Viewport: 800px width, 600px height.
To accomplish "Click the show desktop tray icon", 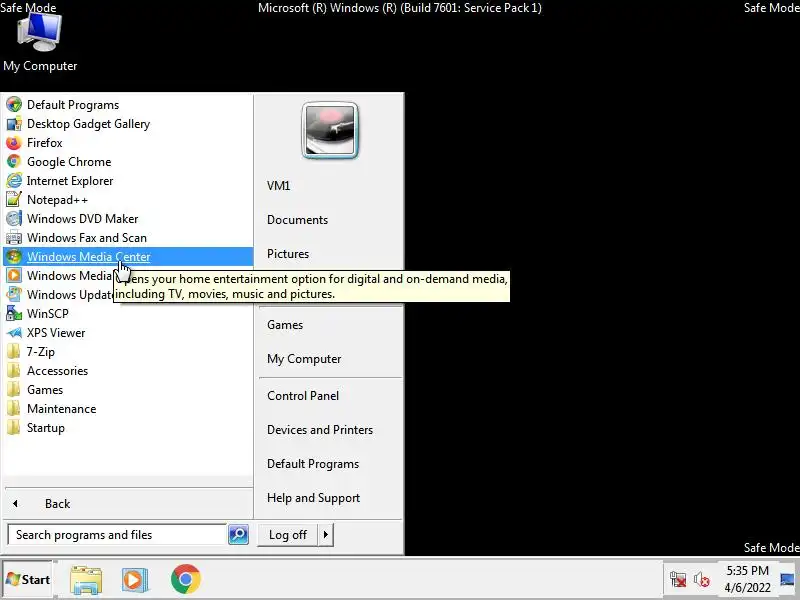I will [787, 580].
